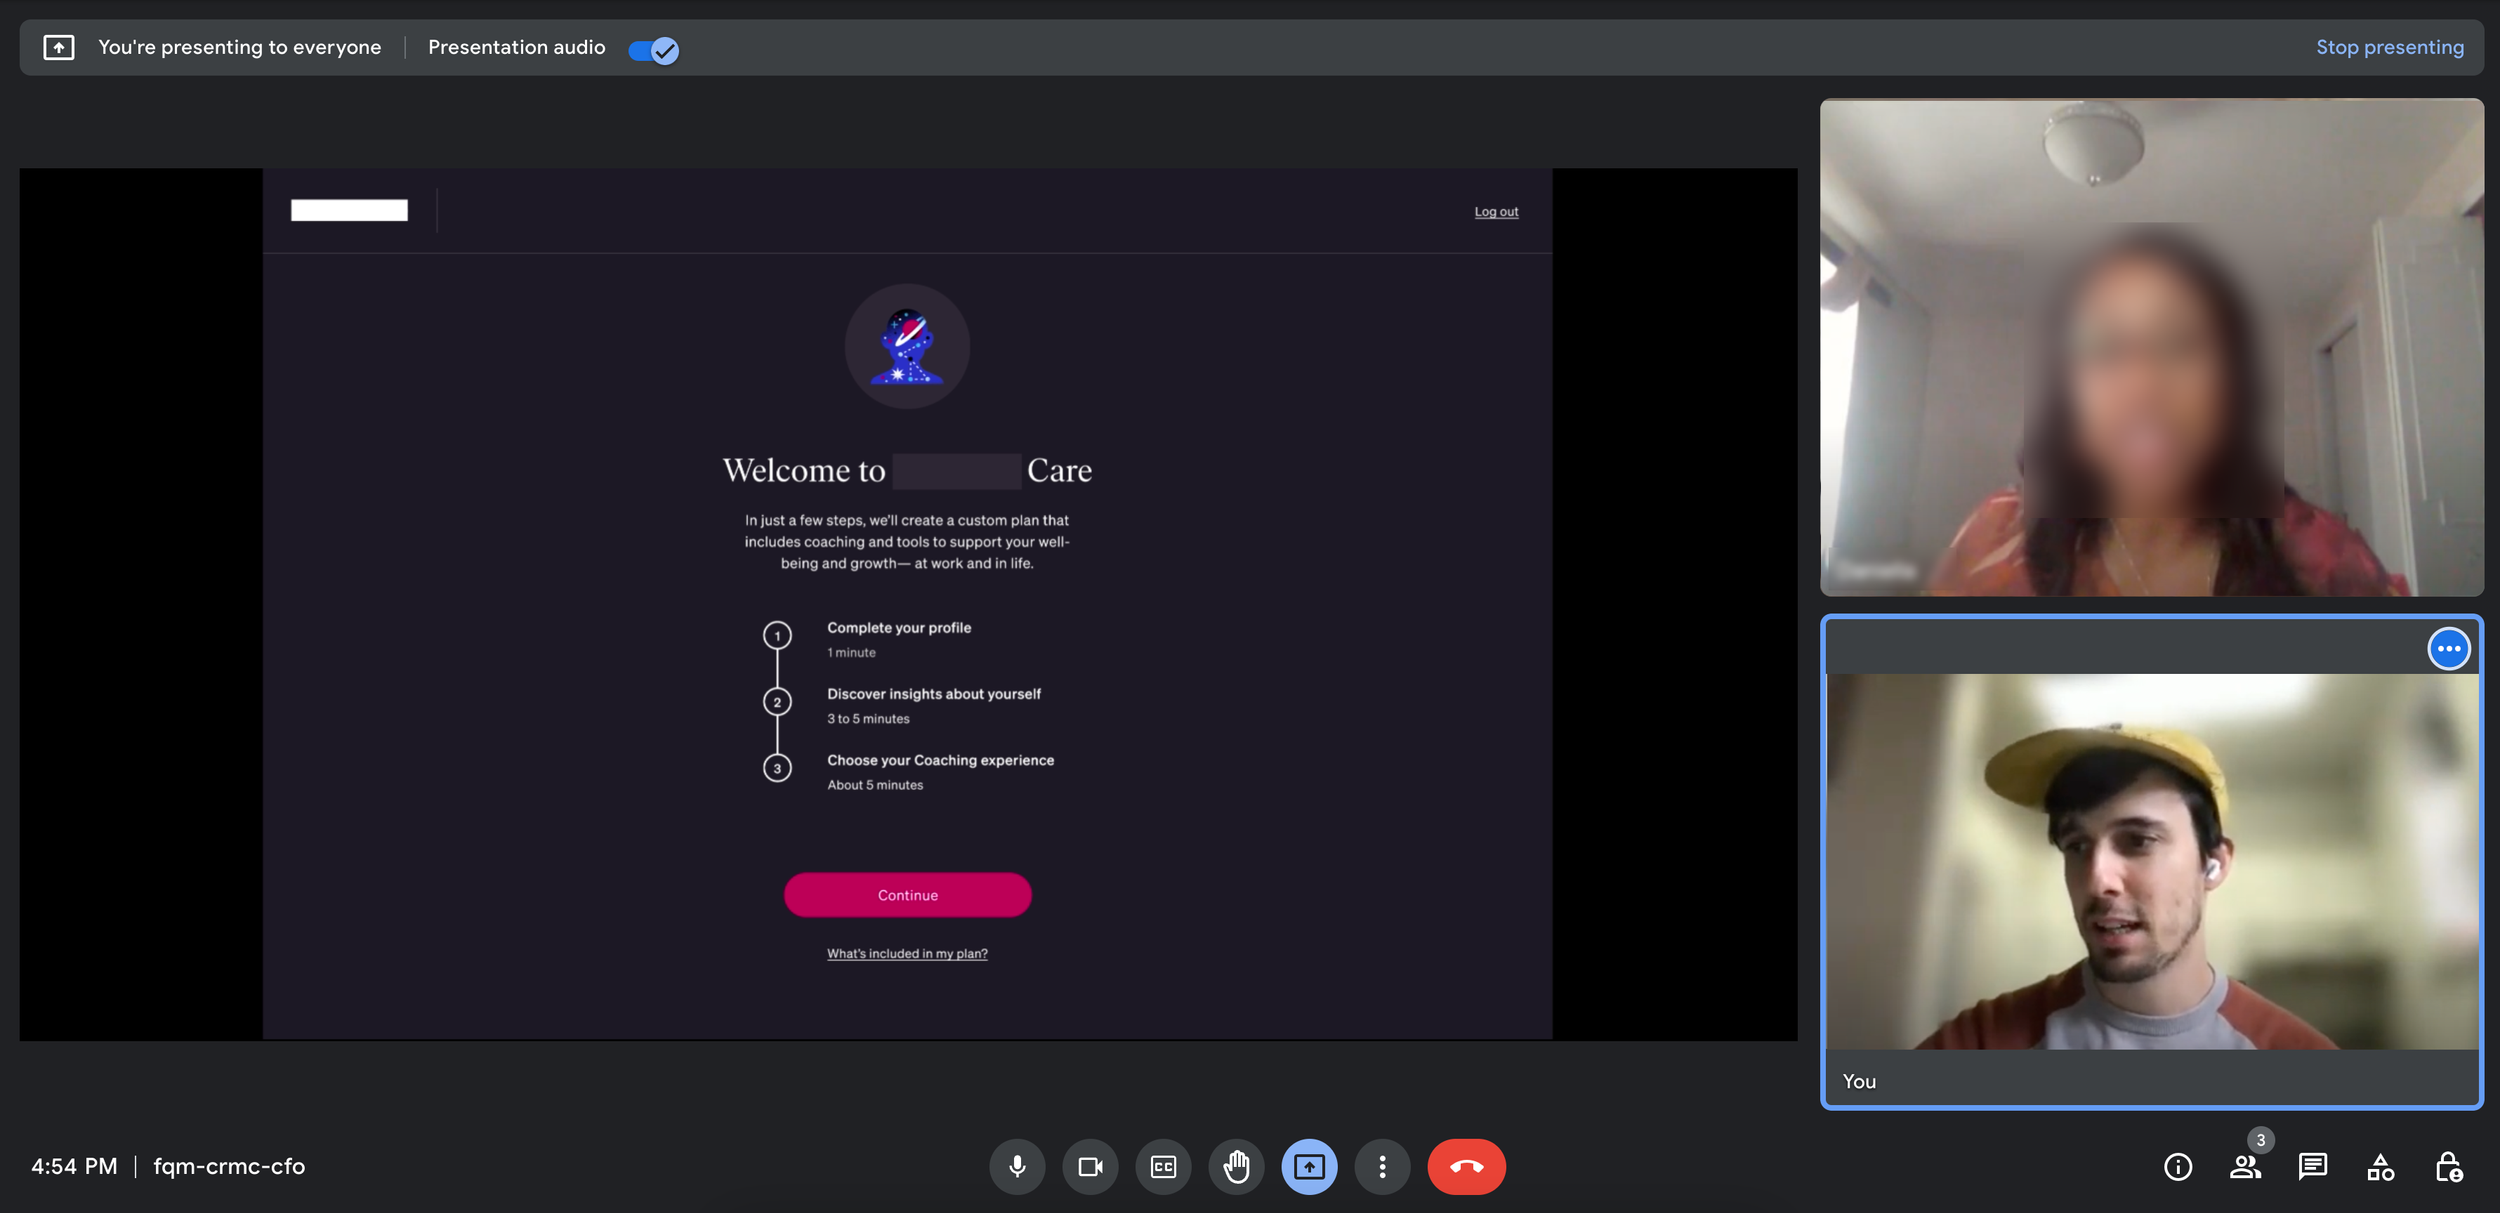The width and height of the screenshot is (2500, 1213).
Task: Raise your hand in the meeting
Action: point(1236,1166)
